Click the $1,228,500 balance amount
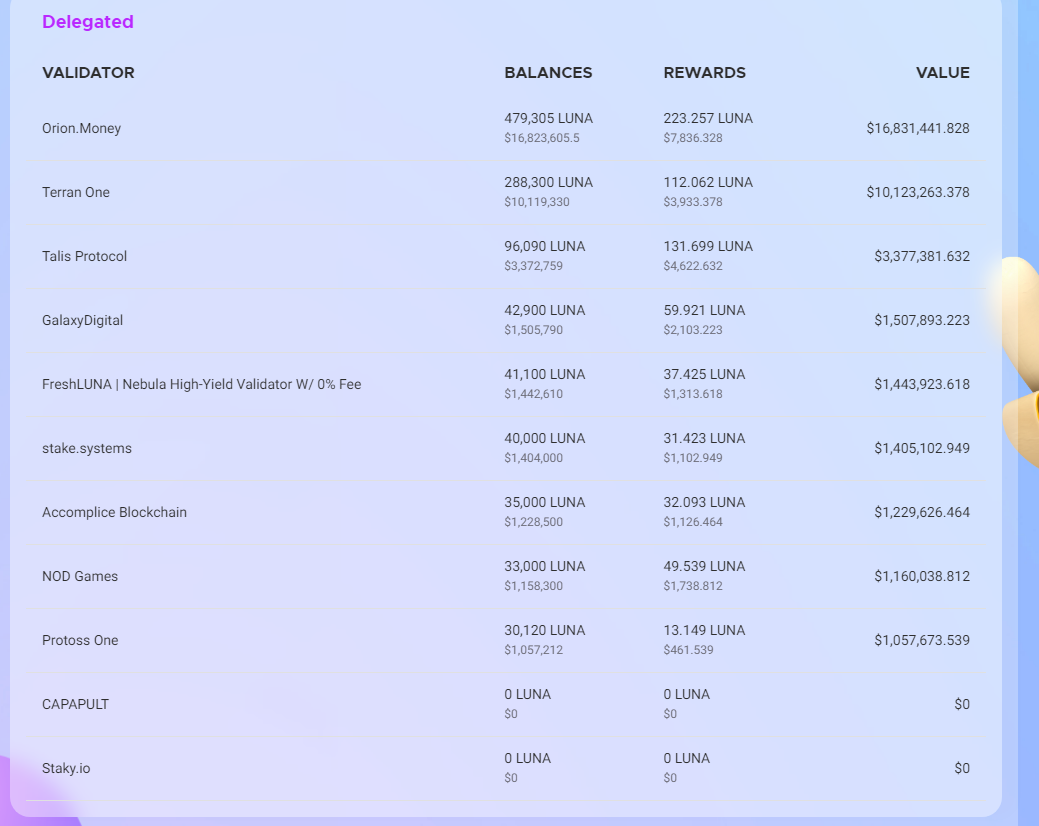 pyautogui.click(x=533, y=522)
